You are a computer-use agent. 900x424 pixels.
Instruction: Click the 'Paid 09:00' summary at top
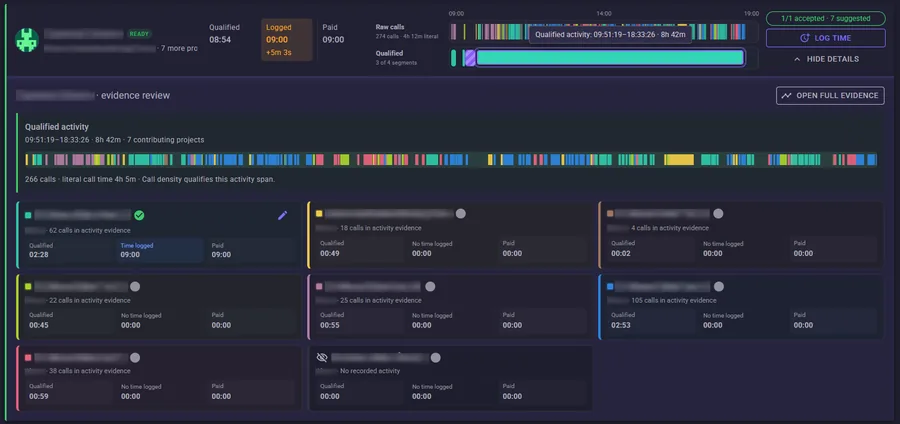tap(333, 34)
